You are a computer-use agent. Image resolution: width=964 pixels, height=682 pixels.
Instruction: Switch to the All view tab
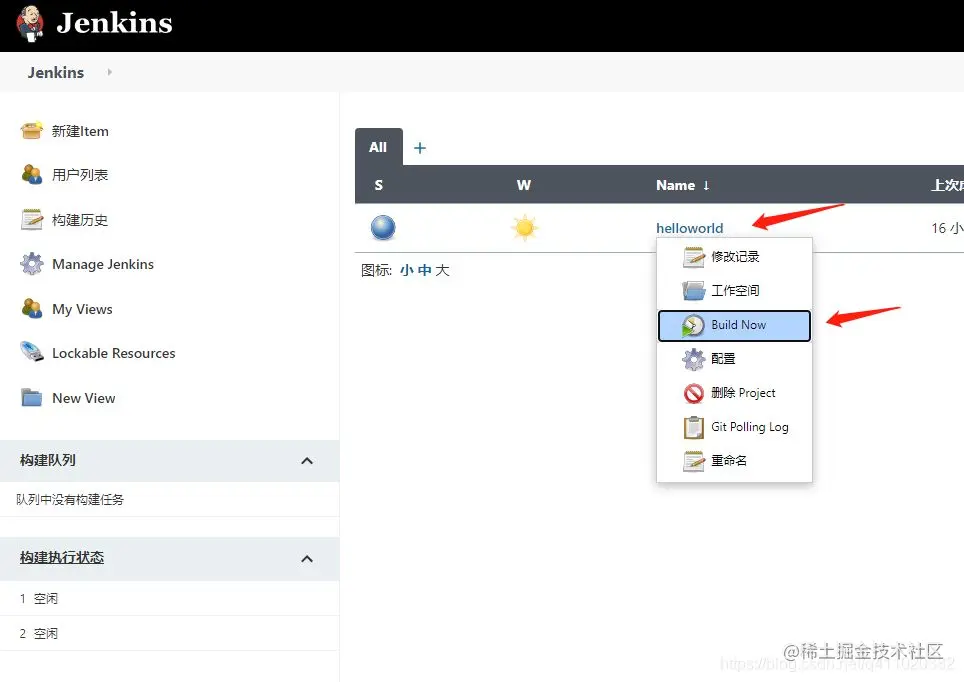[x=378, y=147]
